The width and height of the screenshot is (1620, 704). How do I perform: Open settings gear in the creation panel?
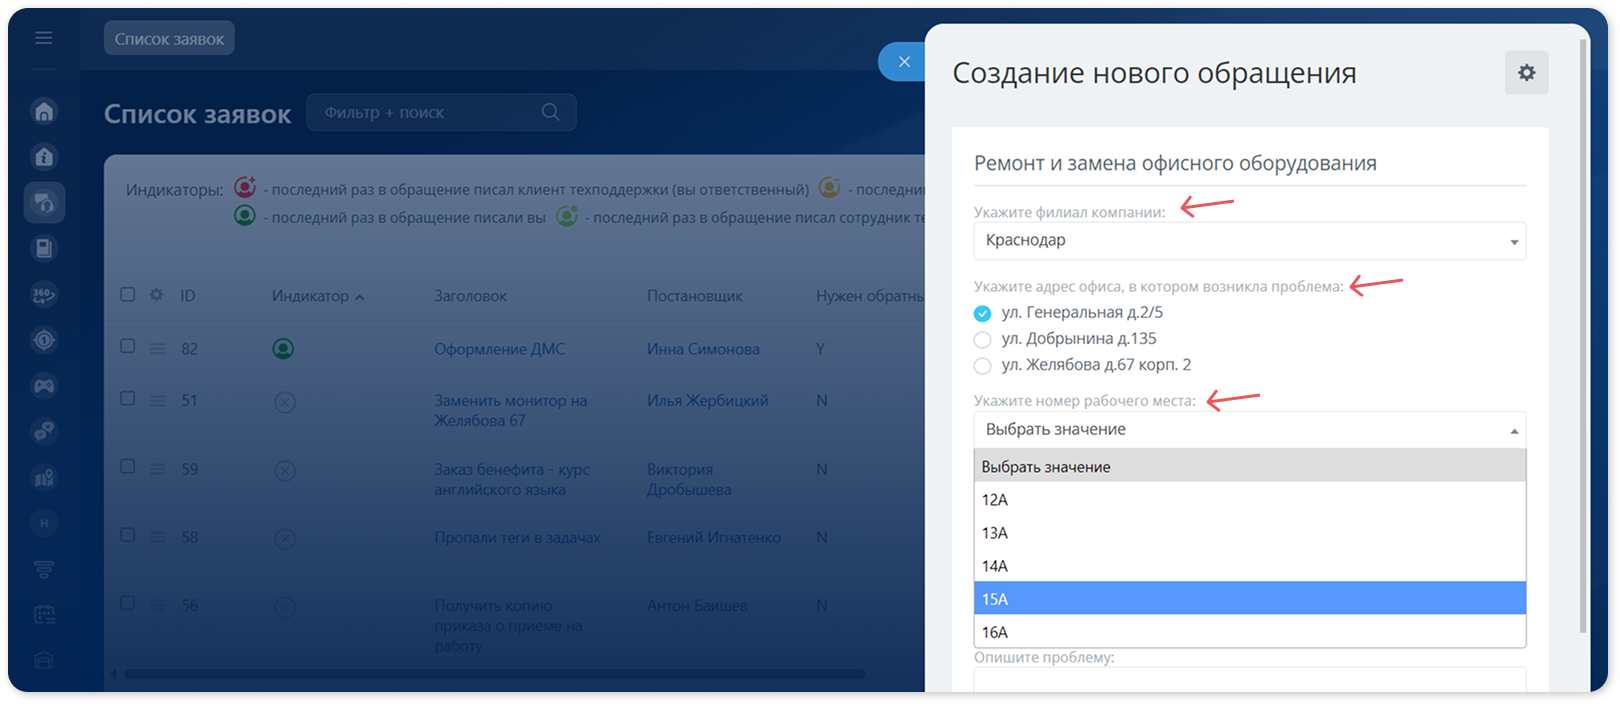tap(1526, 73)
